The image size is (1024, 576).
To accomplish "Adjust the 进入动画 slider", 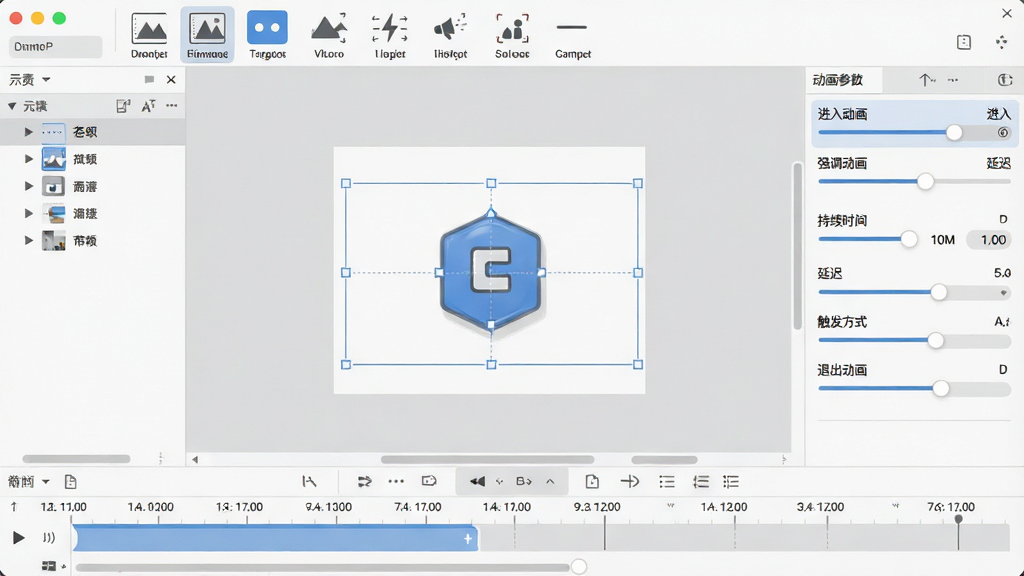I will tap(954, 133).
